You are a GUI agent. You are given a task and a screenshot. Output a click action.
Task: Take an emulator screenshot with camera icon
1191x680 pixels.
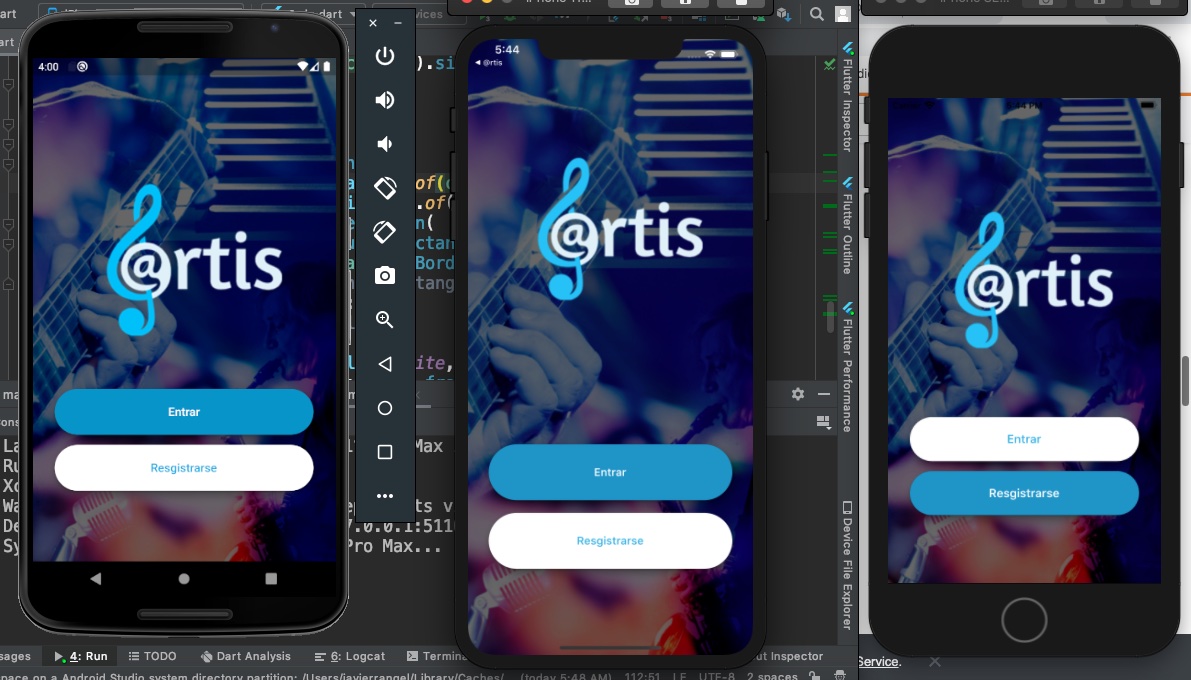[385, 276]
